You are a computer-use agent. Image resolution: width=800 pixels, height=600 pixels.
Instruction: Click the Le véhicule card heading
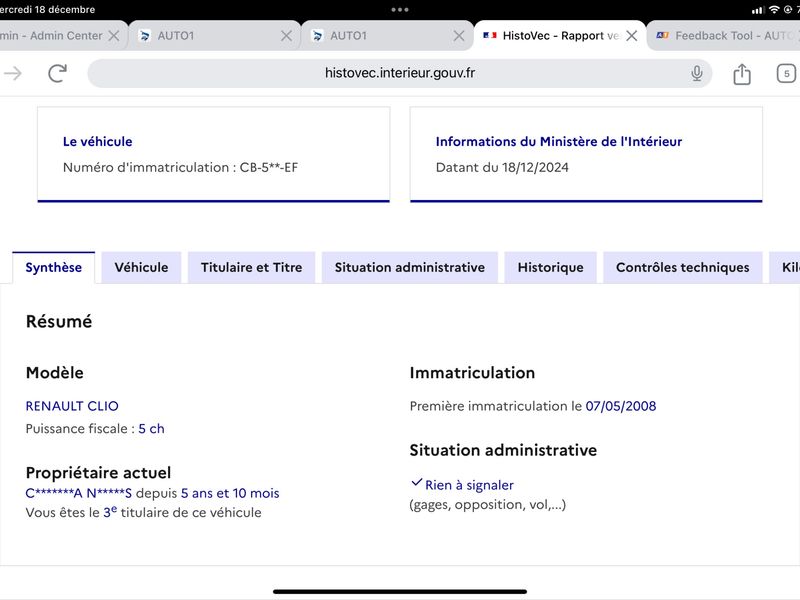pyautogui.click(x=97, y=141)
